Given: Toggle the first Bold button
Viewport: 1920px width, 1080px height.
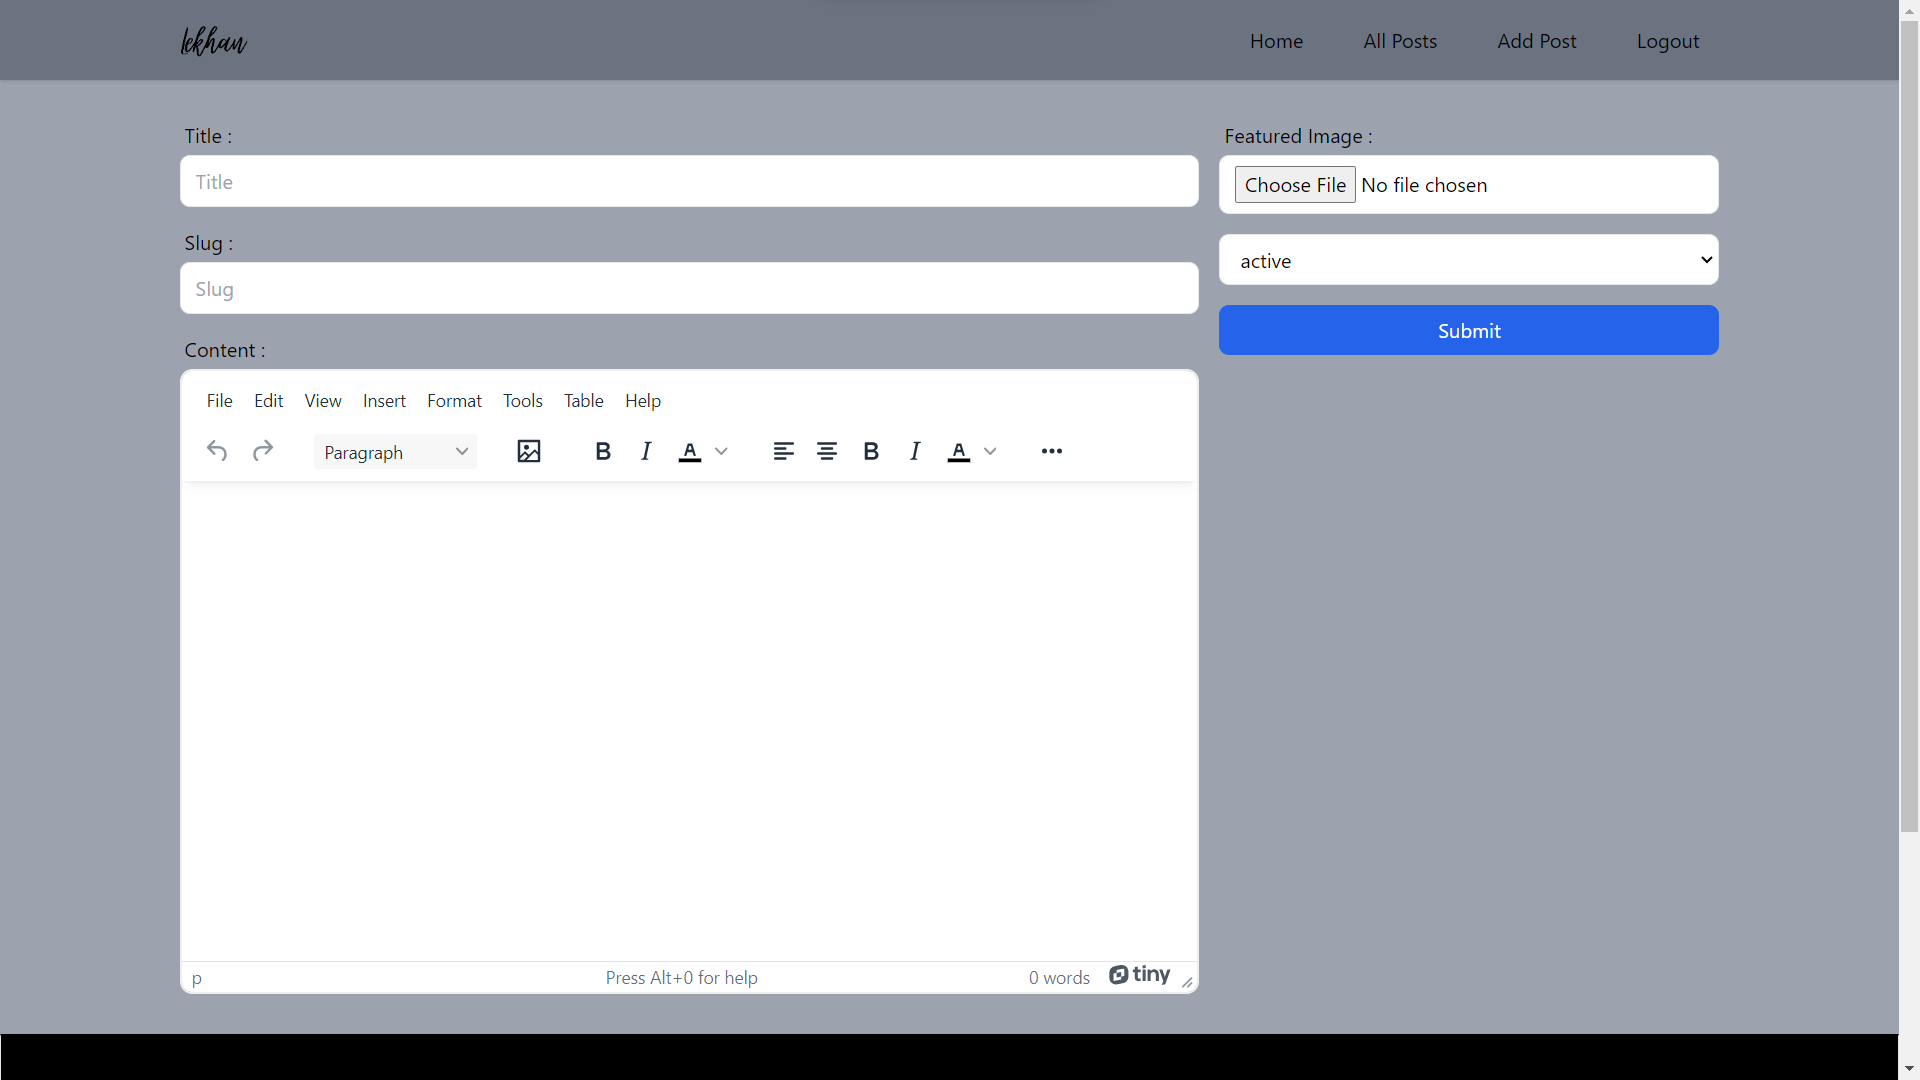Looking at the screenshot, I should point(603,451).
